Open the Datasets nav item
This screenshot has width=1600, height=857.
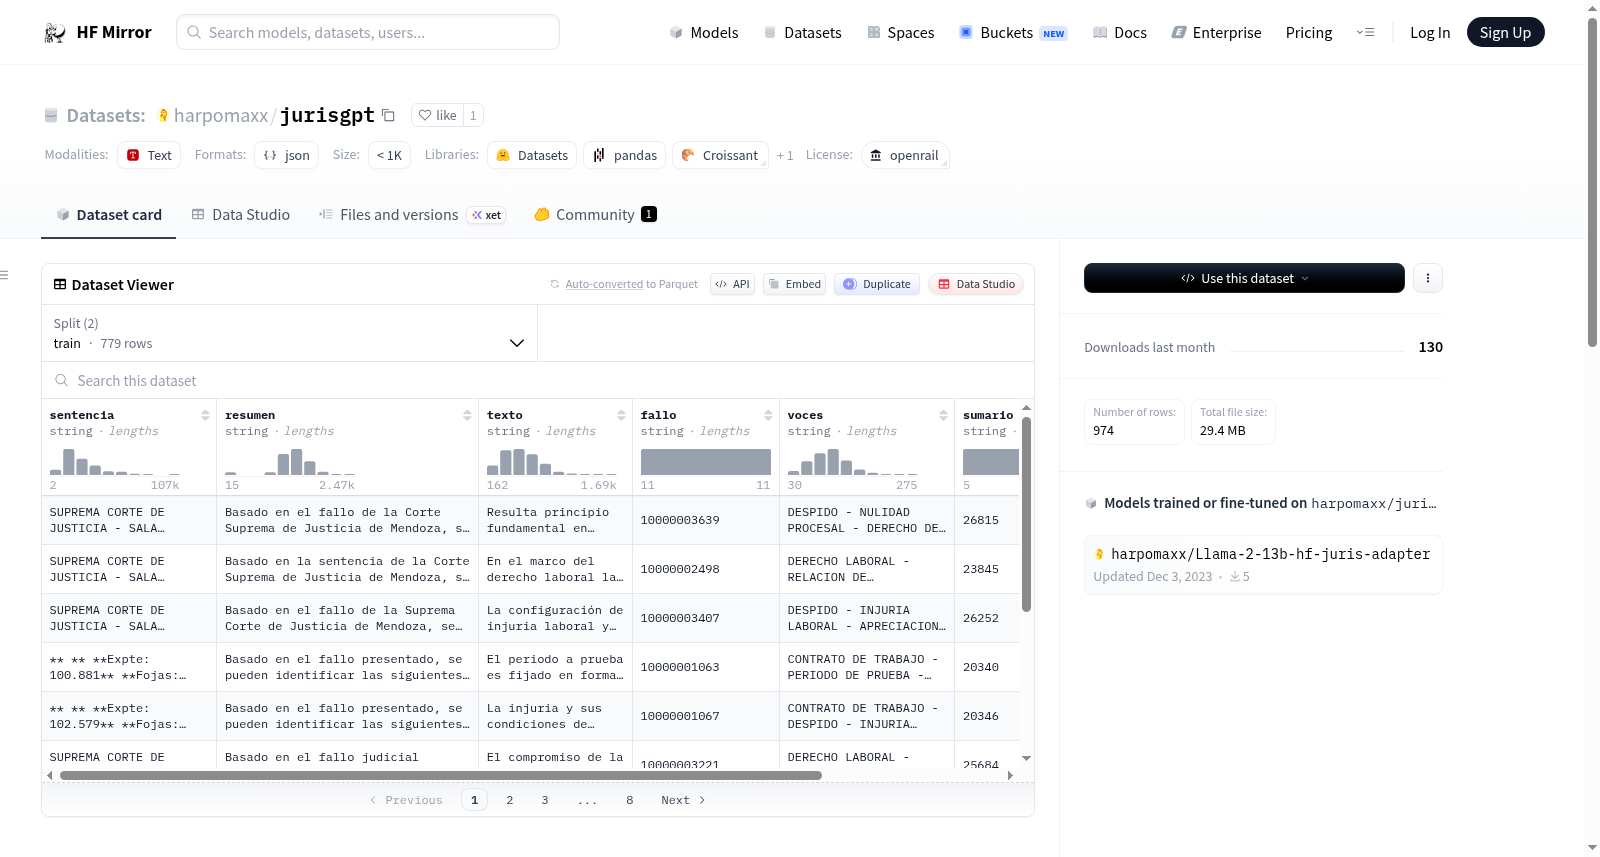(802, 32)
